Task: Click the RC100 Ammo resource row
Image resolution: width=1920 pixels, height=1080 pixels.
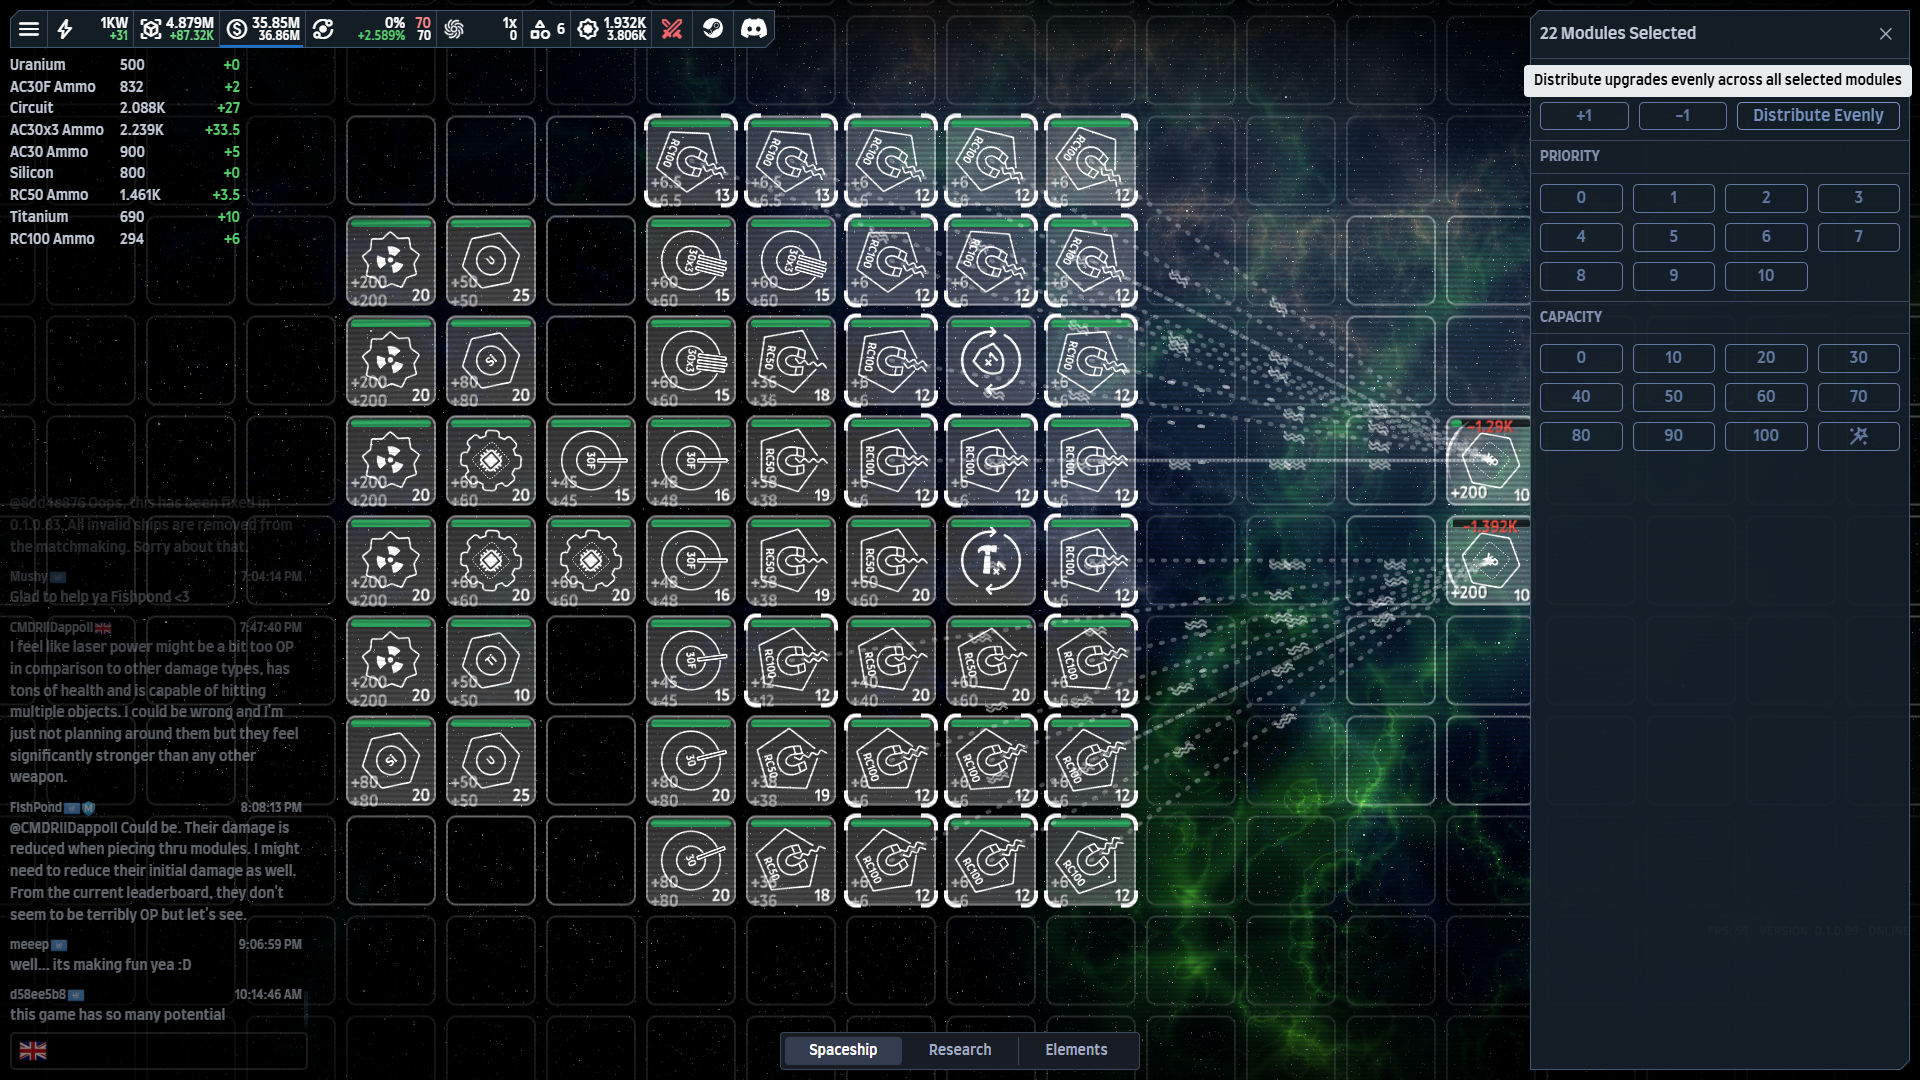Action: tap(125, 239)
